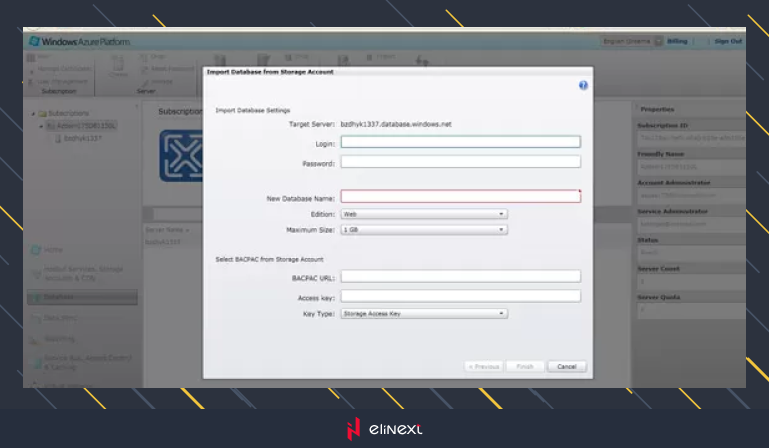
Task: Select bzdhyk1337 server in the tree
Action: (x=80, y=139)
